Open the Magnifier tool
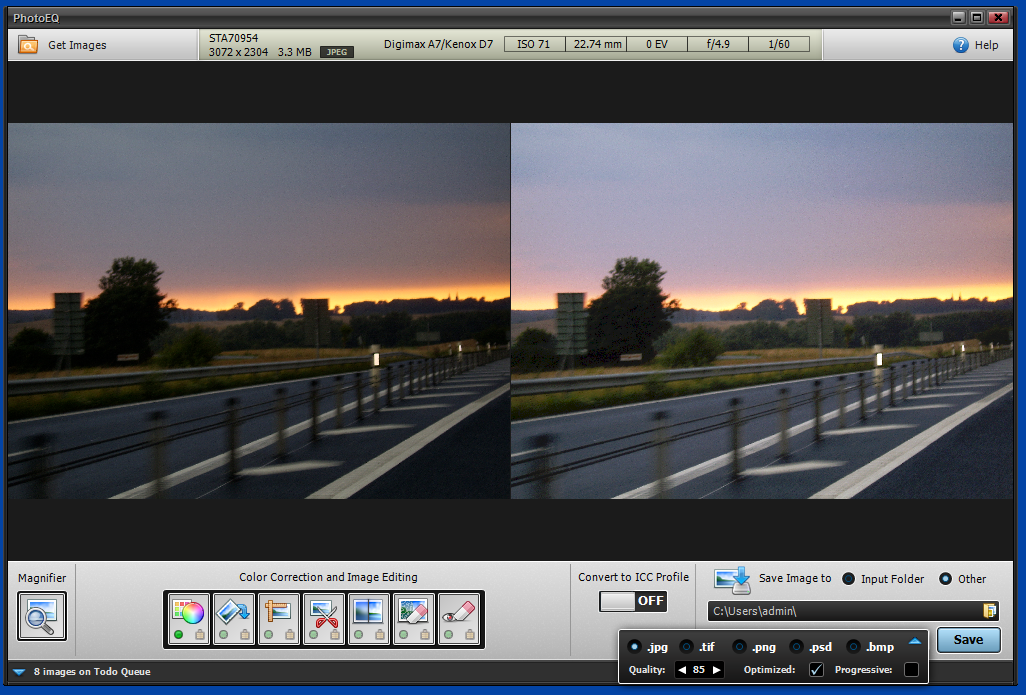The width and height of the screenshot is (1026, 695). (42, 615)
